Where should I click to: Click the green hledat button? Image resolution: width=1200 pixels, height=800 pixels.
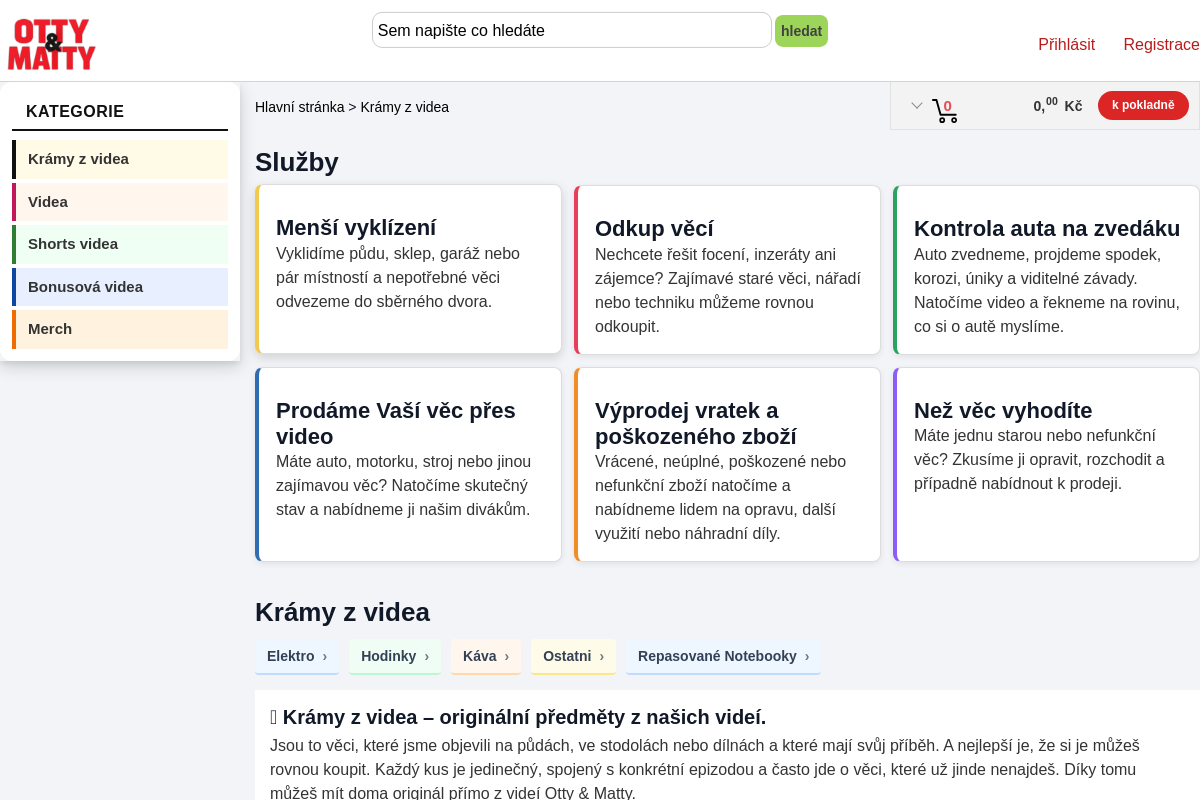tap(801, 31)
